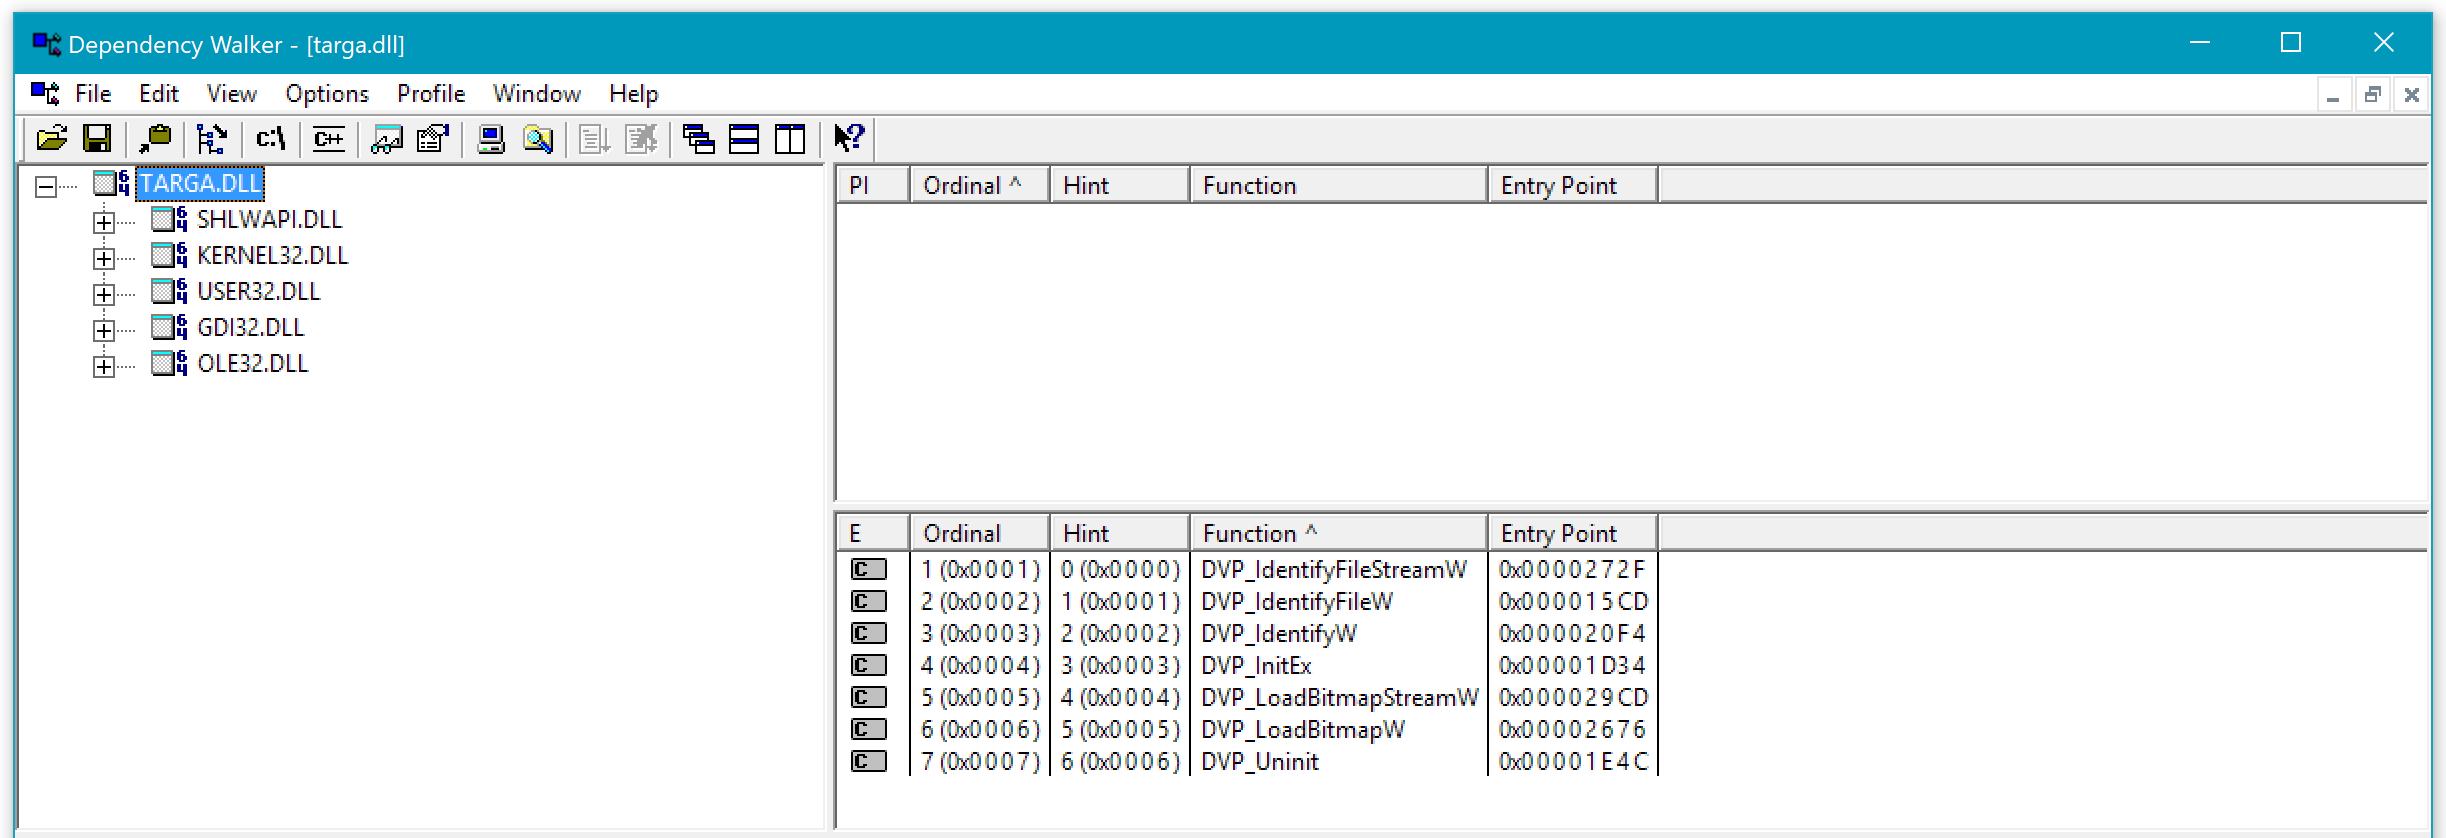Click the Cascade windows toolbar icon

pos(698,138)
